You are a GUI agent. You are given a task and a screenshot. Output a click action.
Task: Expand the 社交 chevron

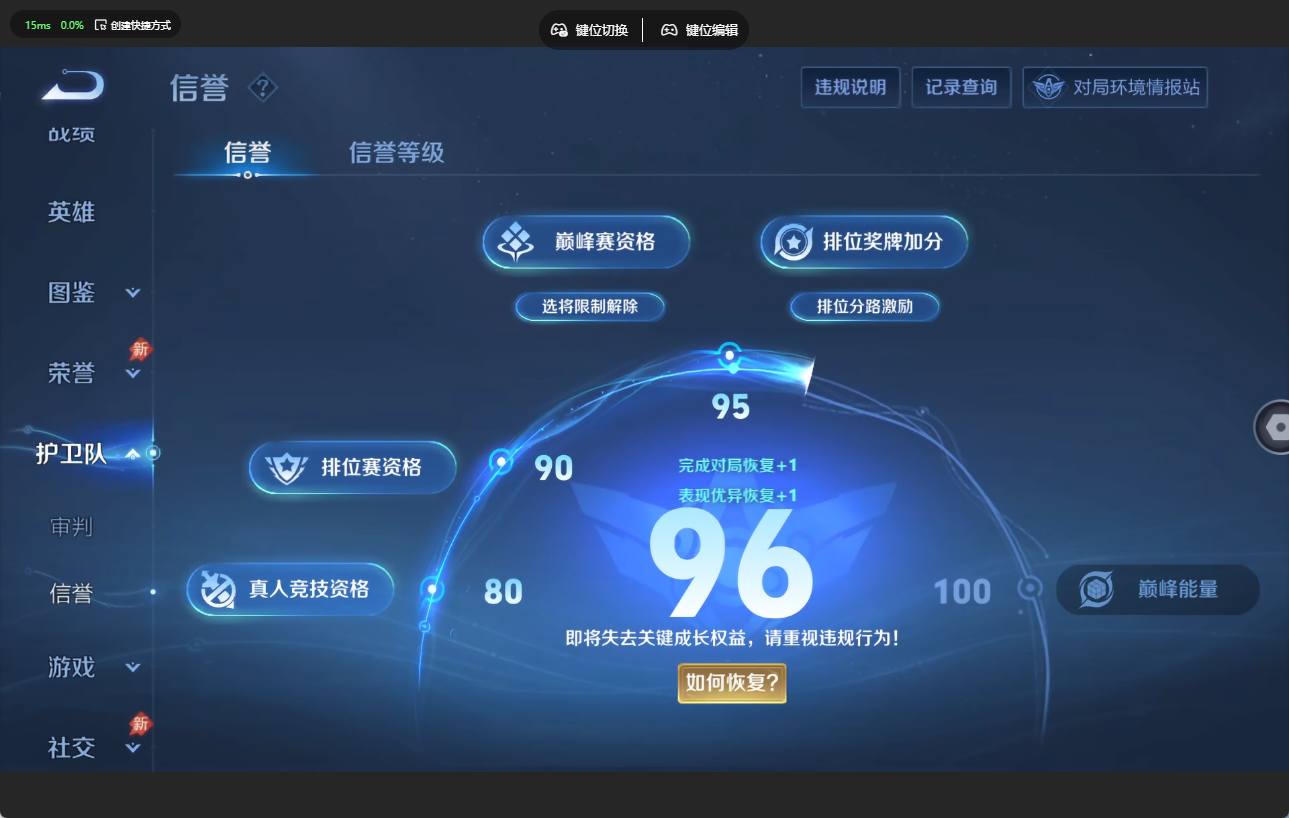(133, 748)
